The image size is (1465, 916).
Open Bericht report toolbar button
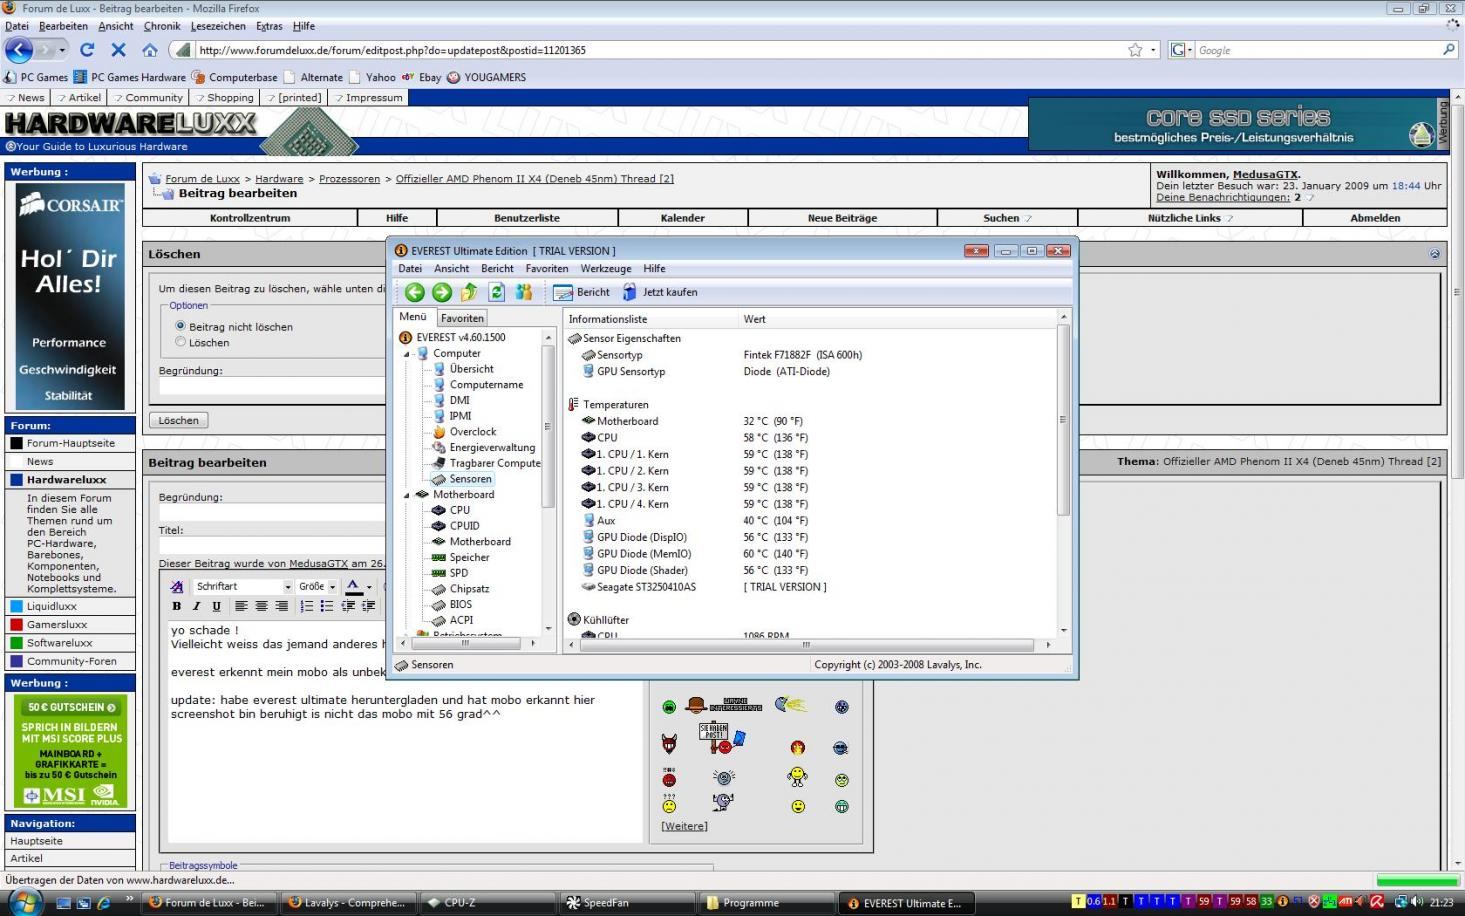tap(581, 292)
